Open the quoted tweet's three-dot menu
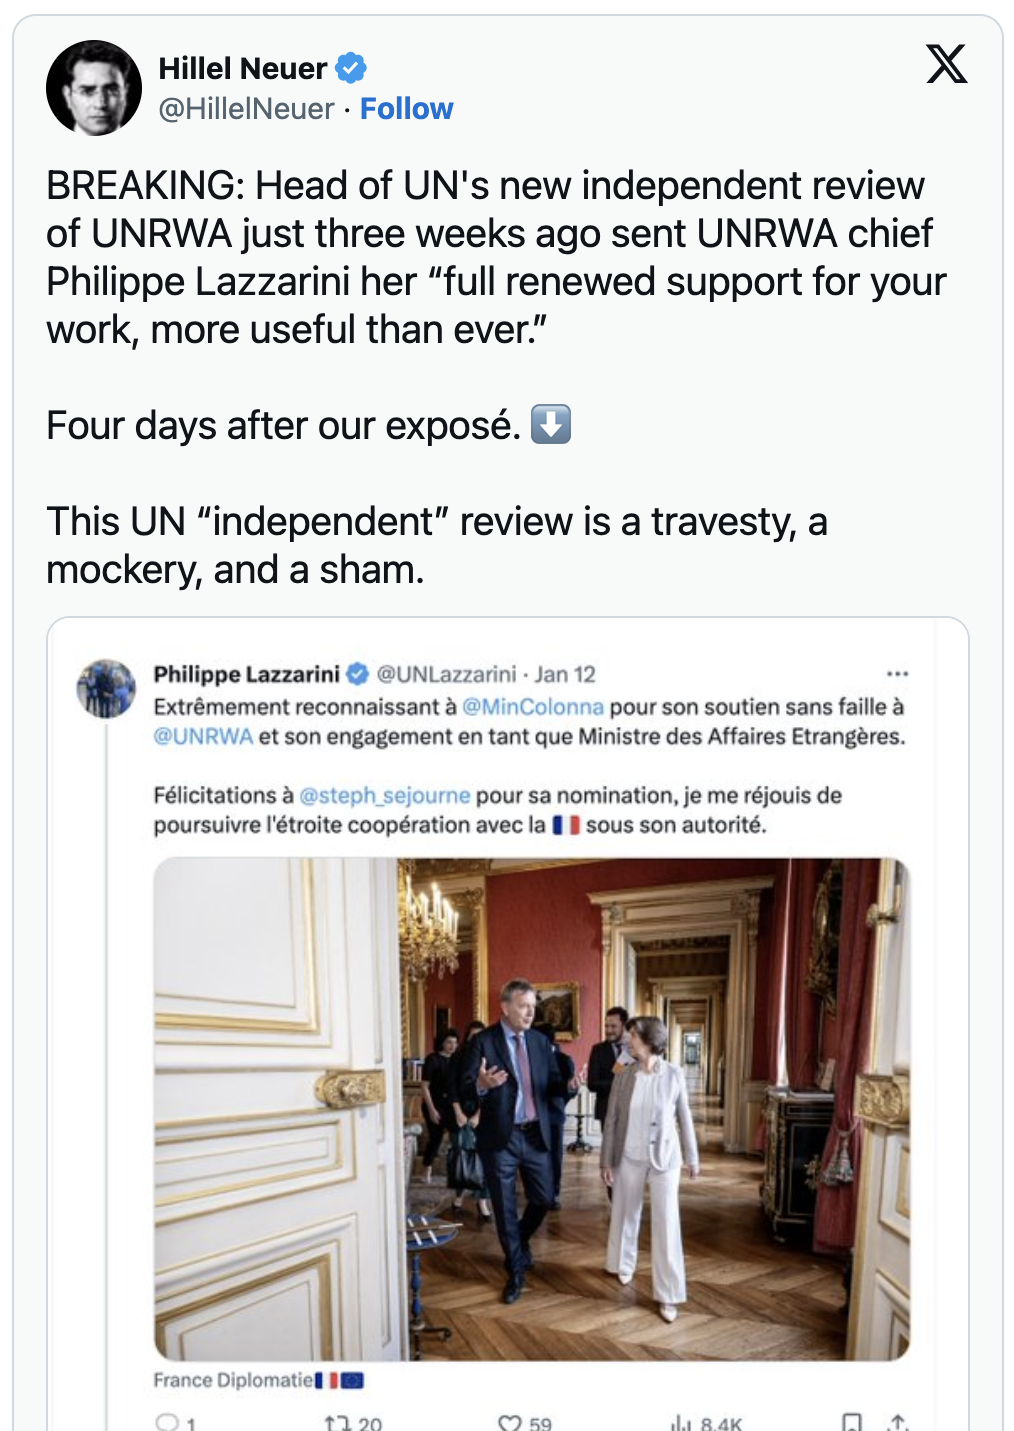Viewport: 1014px width, 1431px height. tap(898, 674)
